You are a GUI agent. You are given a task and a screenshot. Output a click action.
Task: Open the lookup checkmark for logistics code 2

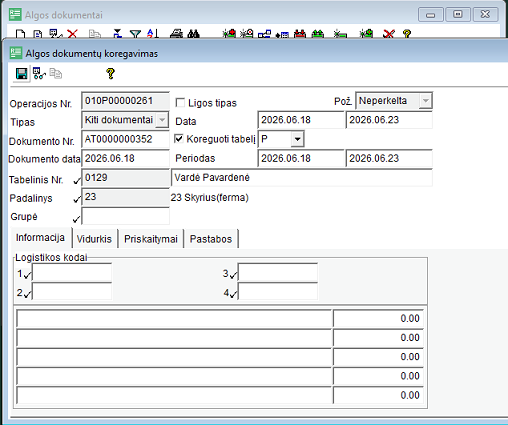(x=28, y=294)
